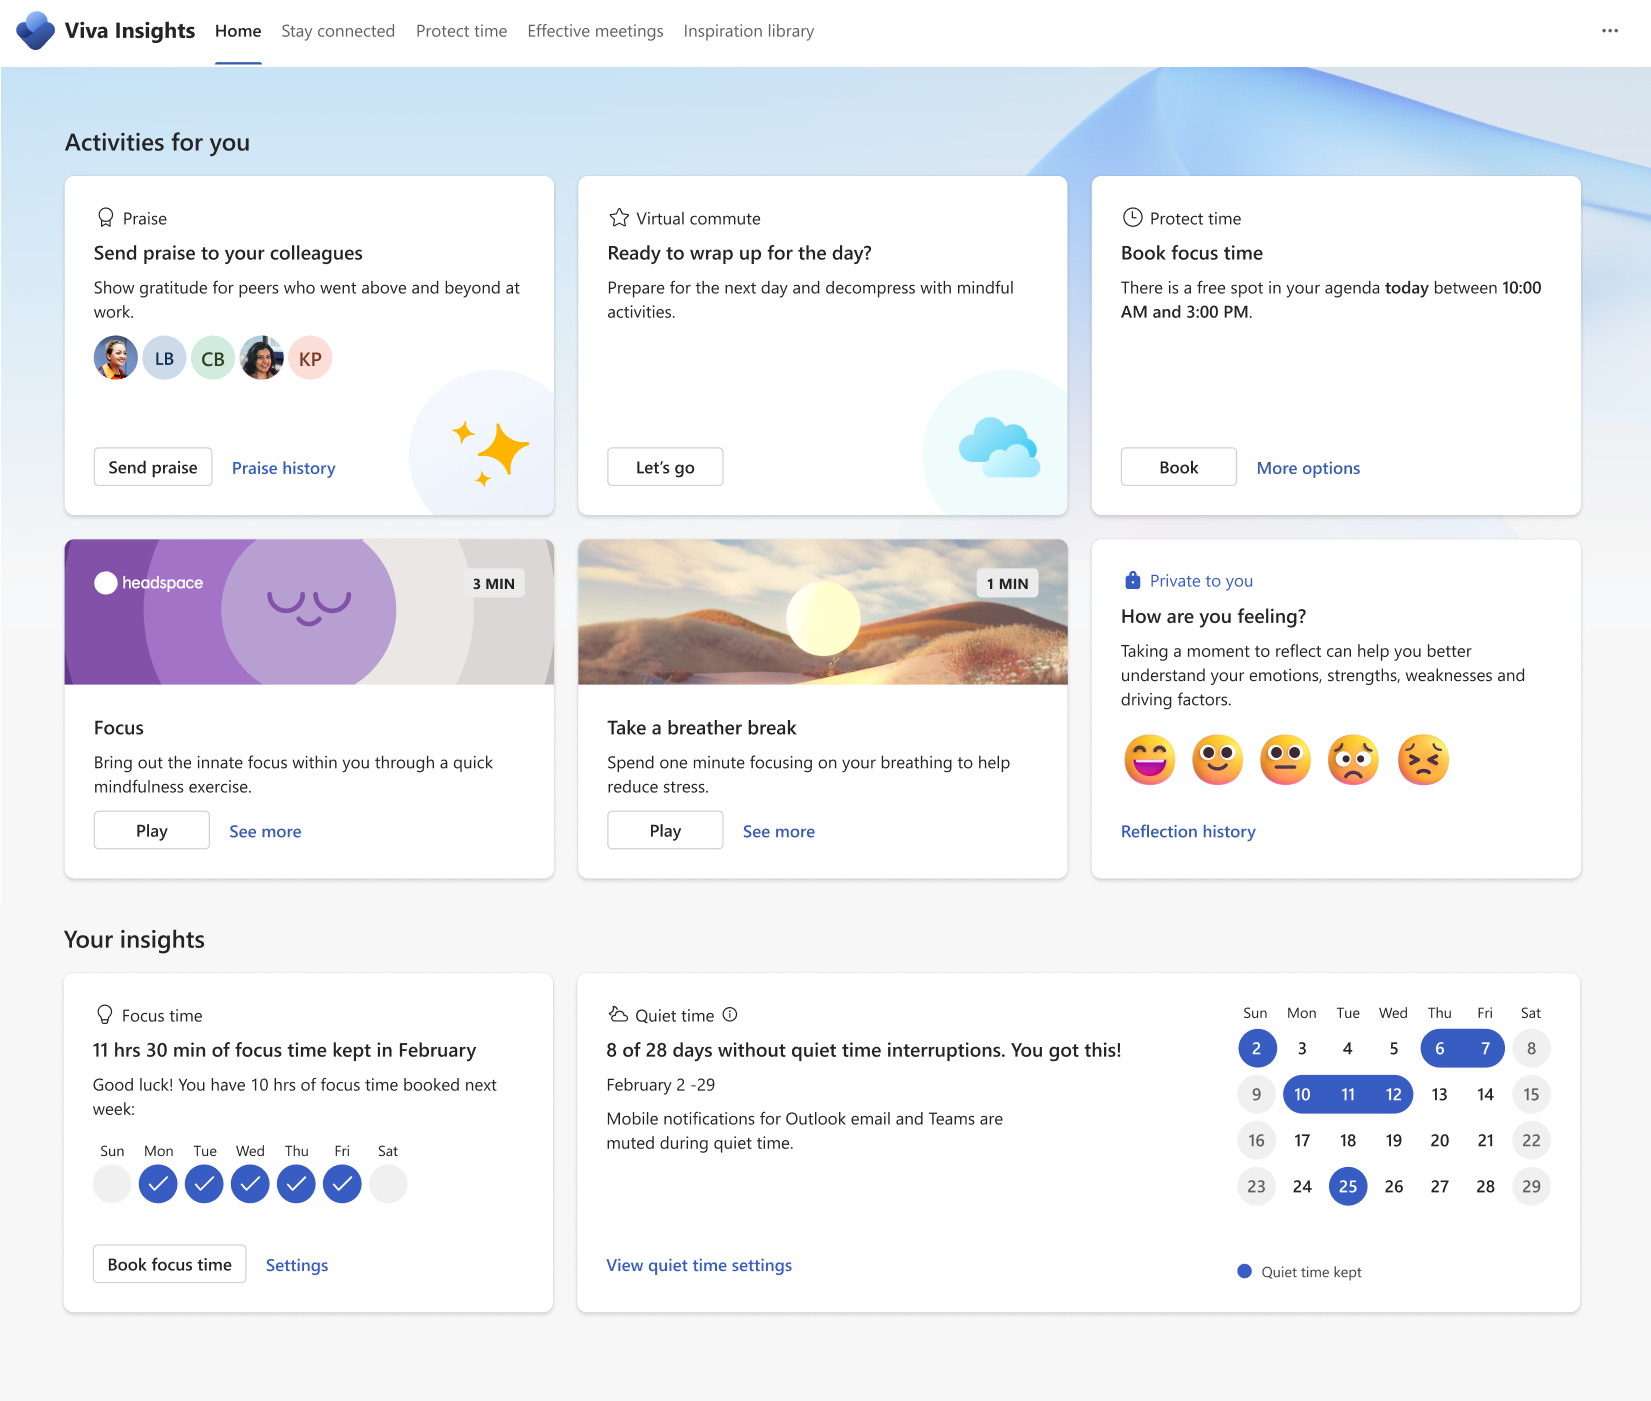The image size is (1651, 1401).
Task: Click the Virtual commute star icon
Action: (x=617, y=217)
